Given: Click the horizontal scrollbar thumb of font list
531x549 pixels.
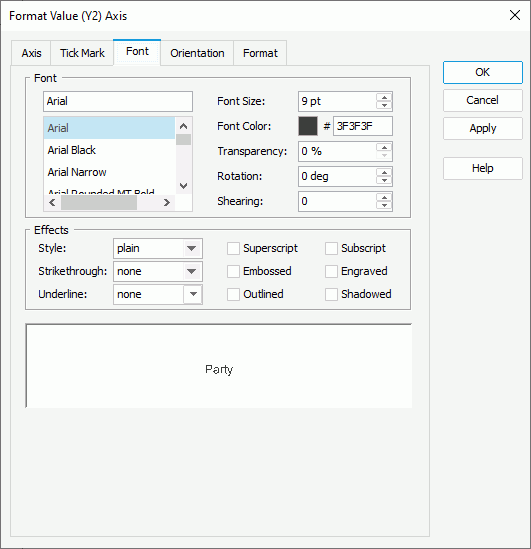Looking at the screenshot, I should click(x=99, y=202).
